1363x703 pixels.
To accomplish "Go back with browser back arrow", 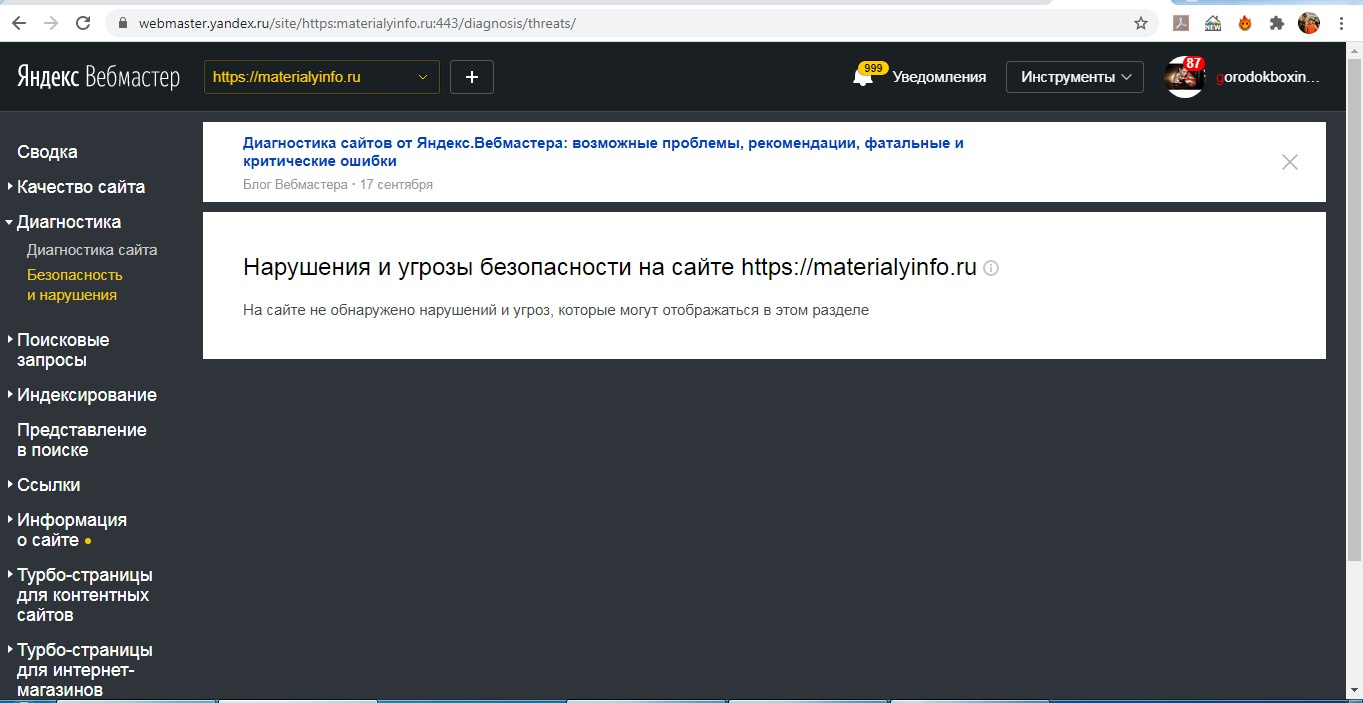I will click(x=19, y=23).
